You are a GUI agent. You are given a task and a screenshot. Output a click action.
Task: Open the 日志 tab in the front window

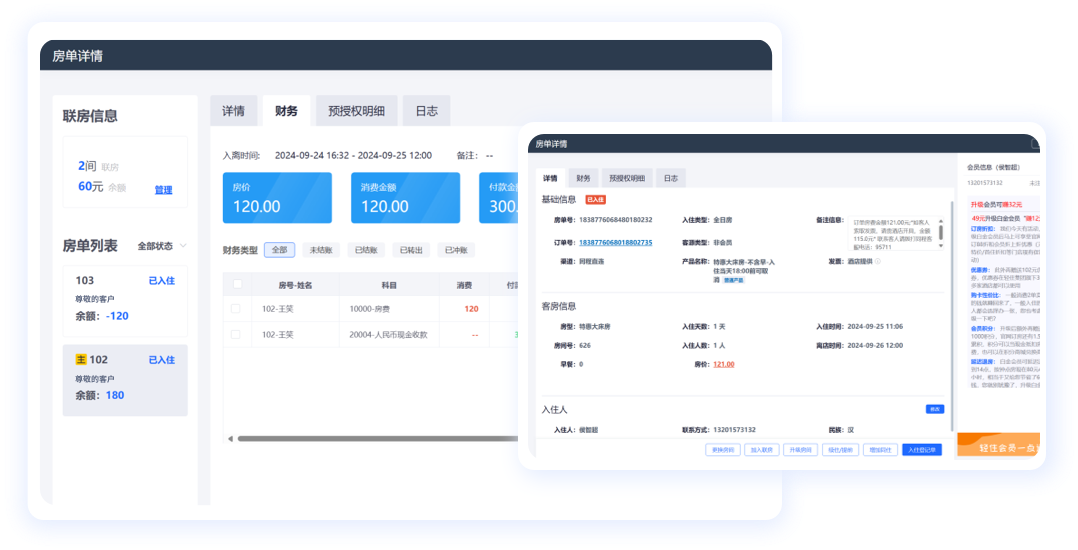pos(670,178)
